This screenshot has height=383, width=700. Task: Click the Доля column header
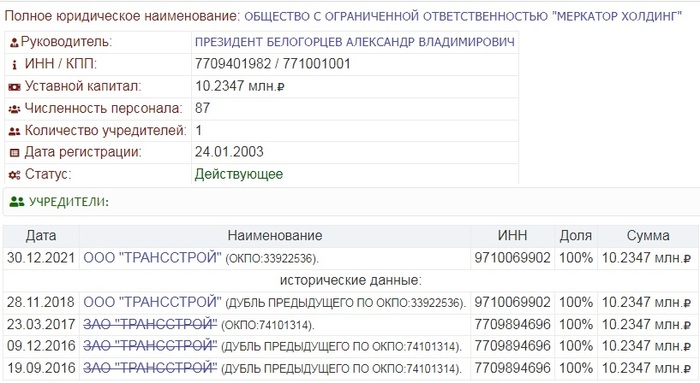click(x=575, y=236)
